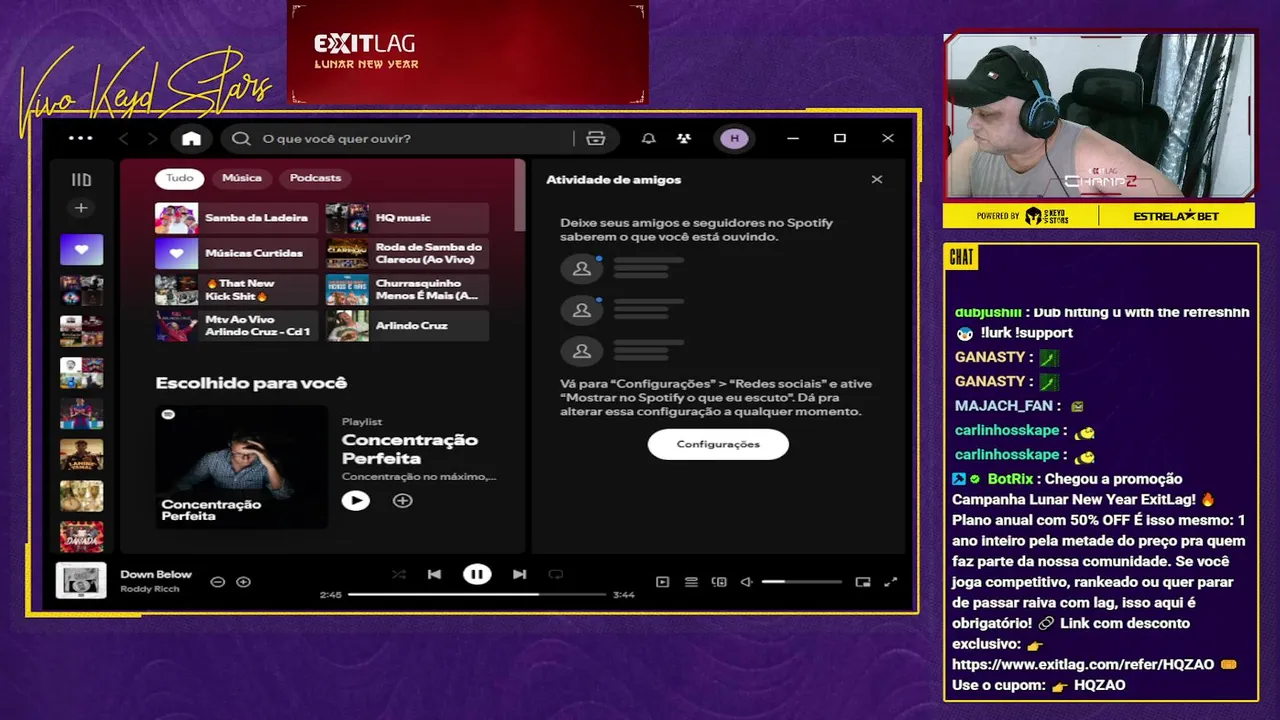
Task: Click the main content scrollbar
Action: 519,195
